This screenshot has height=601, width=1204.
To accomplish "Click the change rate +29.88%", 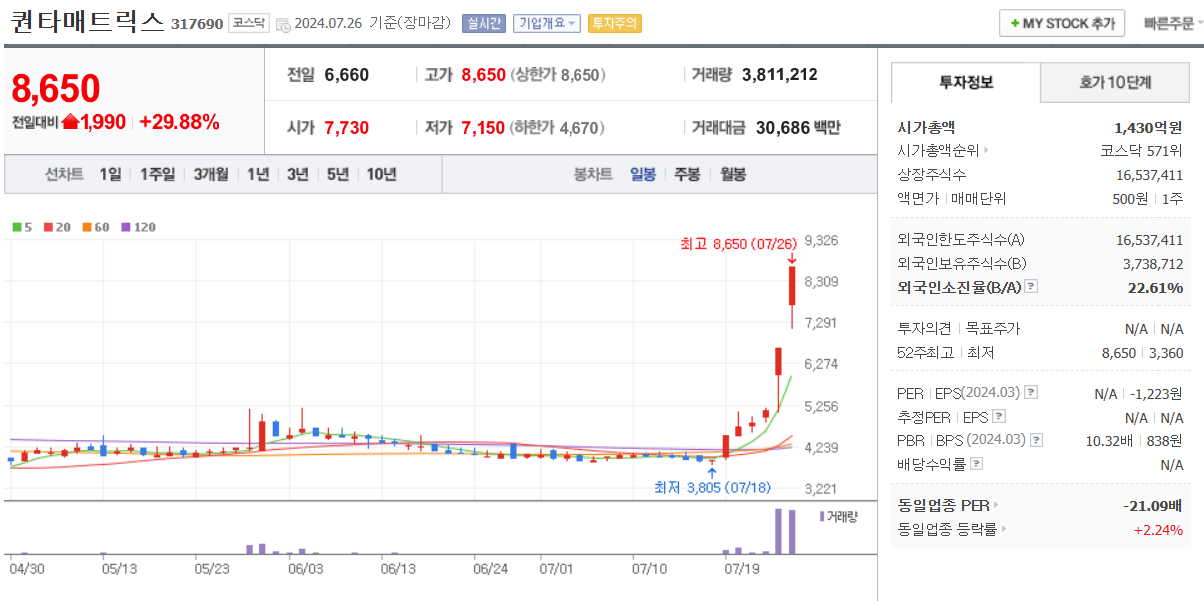I will tap(179, 122).
